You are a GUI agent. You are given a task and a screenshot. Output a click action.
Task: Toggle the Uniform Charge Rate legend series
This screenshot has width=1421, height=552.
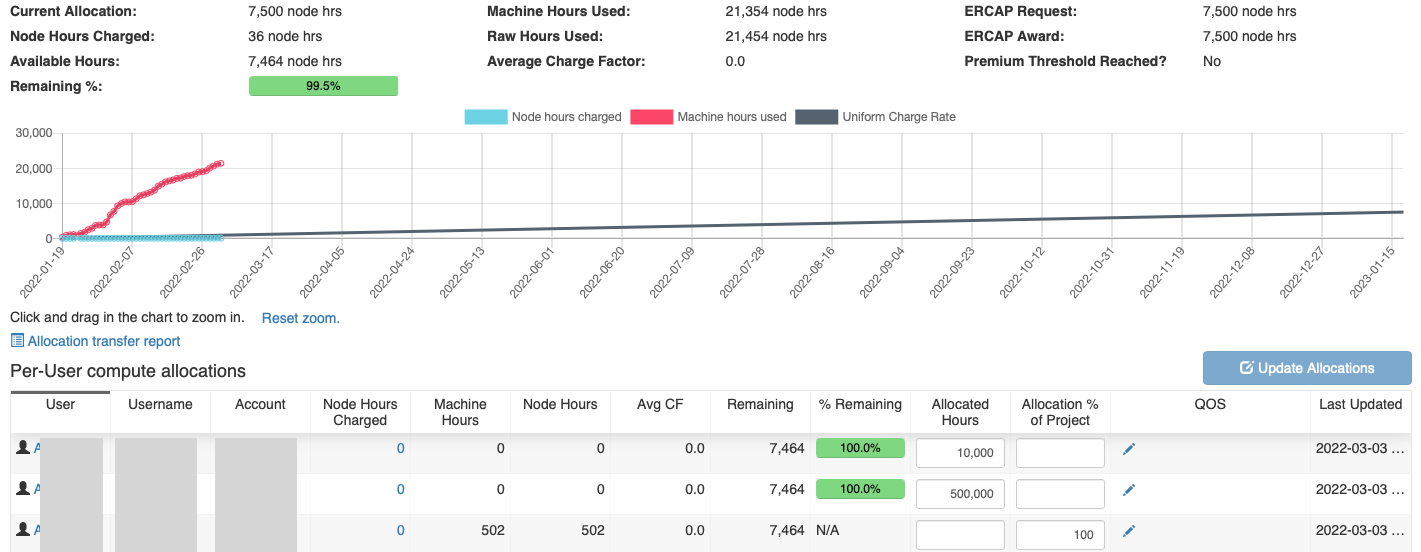pos(875,117)
